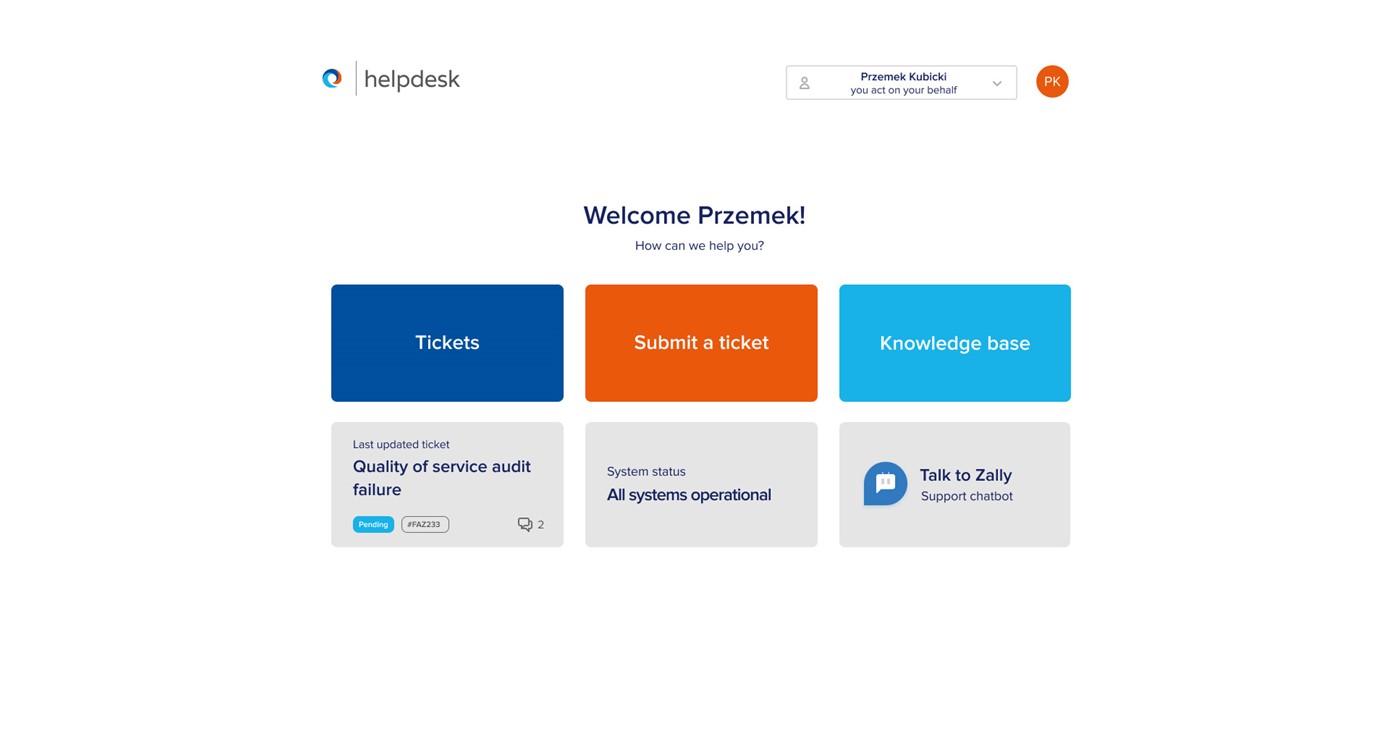This screenshot has height=750, width=1400.
Task: Click the helpdesk wordmark text
Action: coord(412,80)
